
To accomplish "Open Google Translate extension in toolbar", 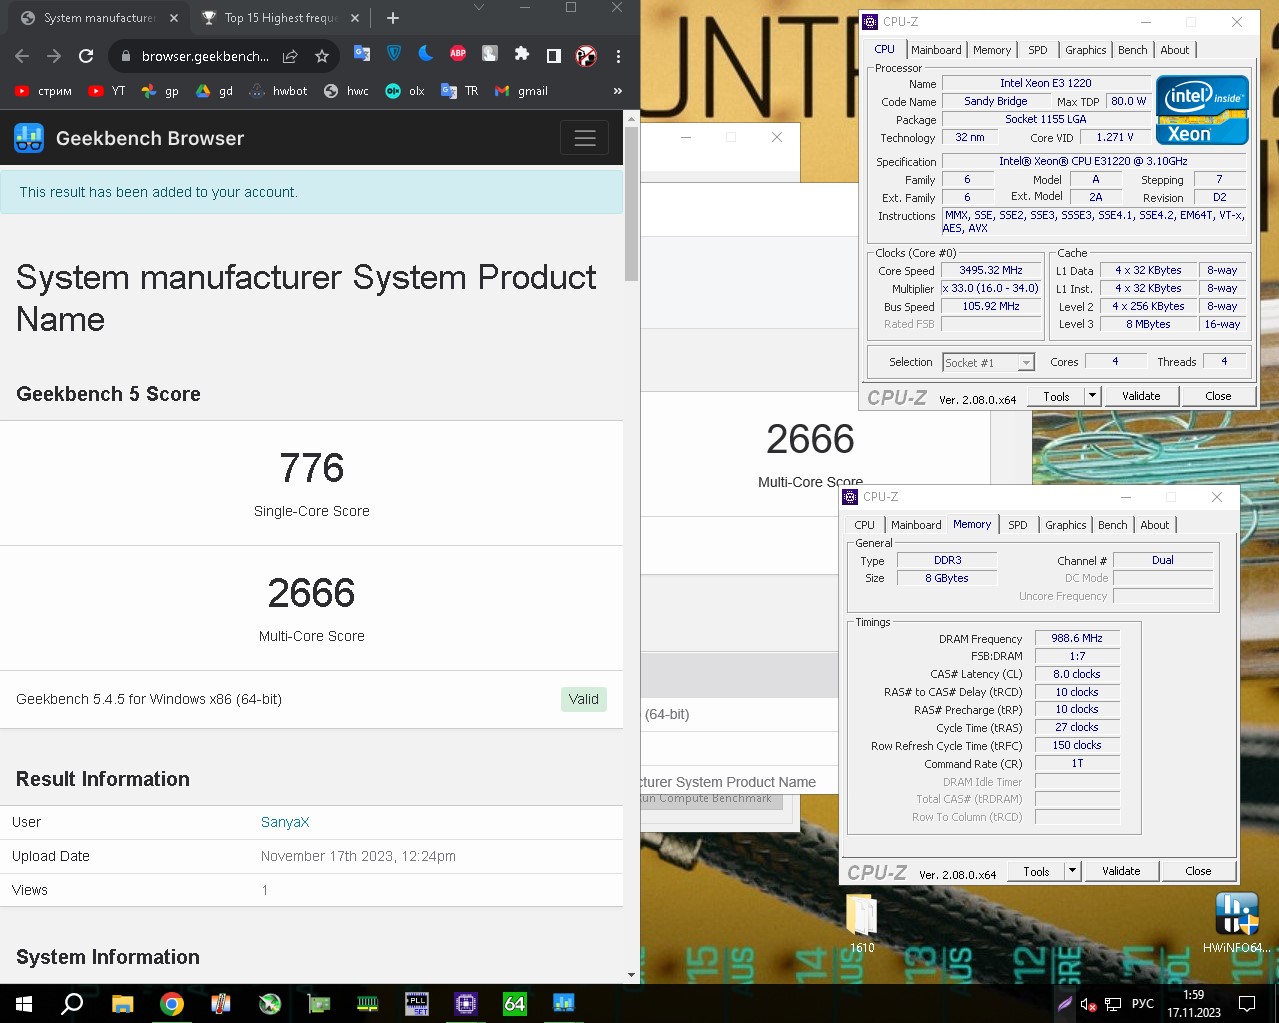I will [x=362, y=54].
